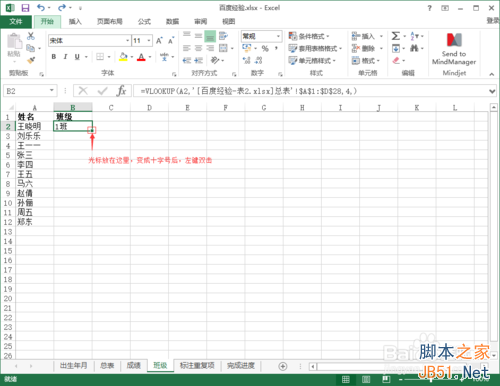Increase decimal places

click(x=246, y=60)
